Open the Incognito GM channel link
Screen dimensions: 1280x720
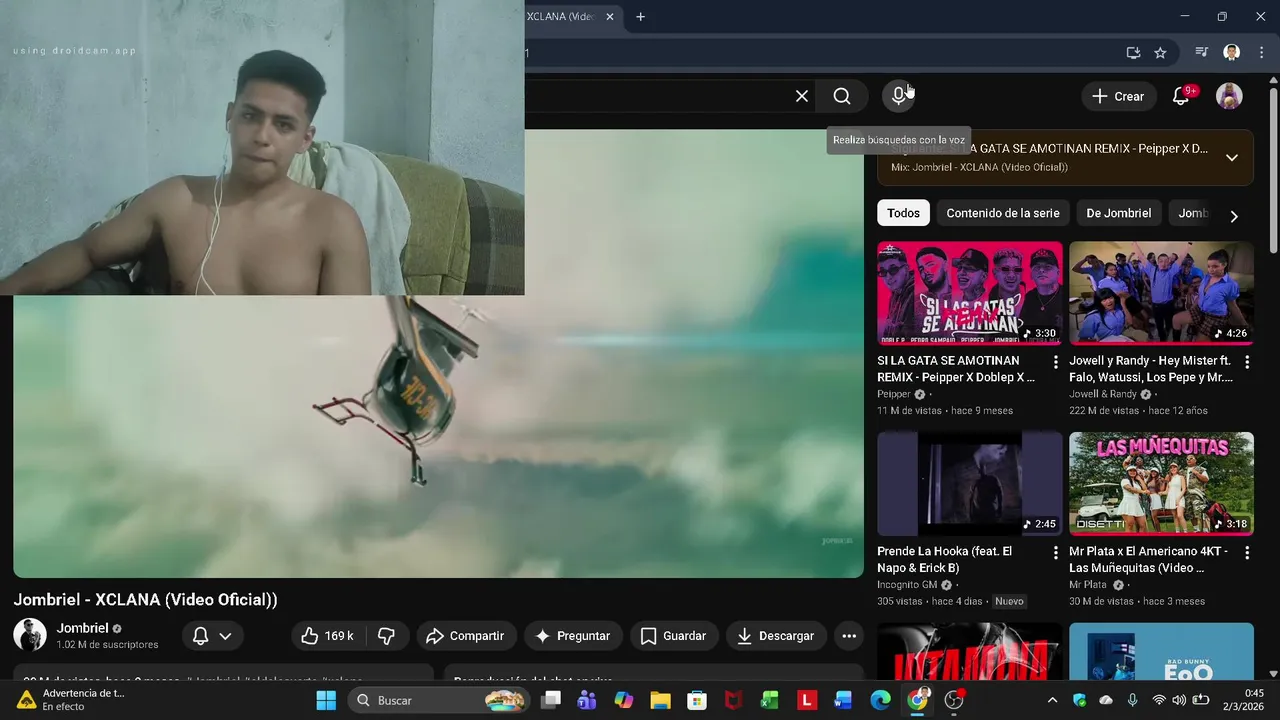click(x=907, y=585)
